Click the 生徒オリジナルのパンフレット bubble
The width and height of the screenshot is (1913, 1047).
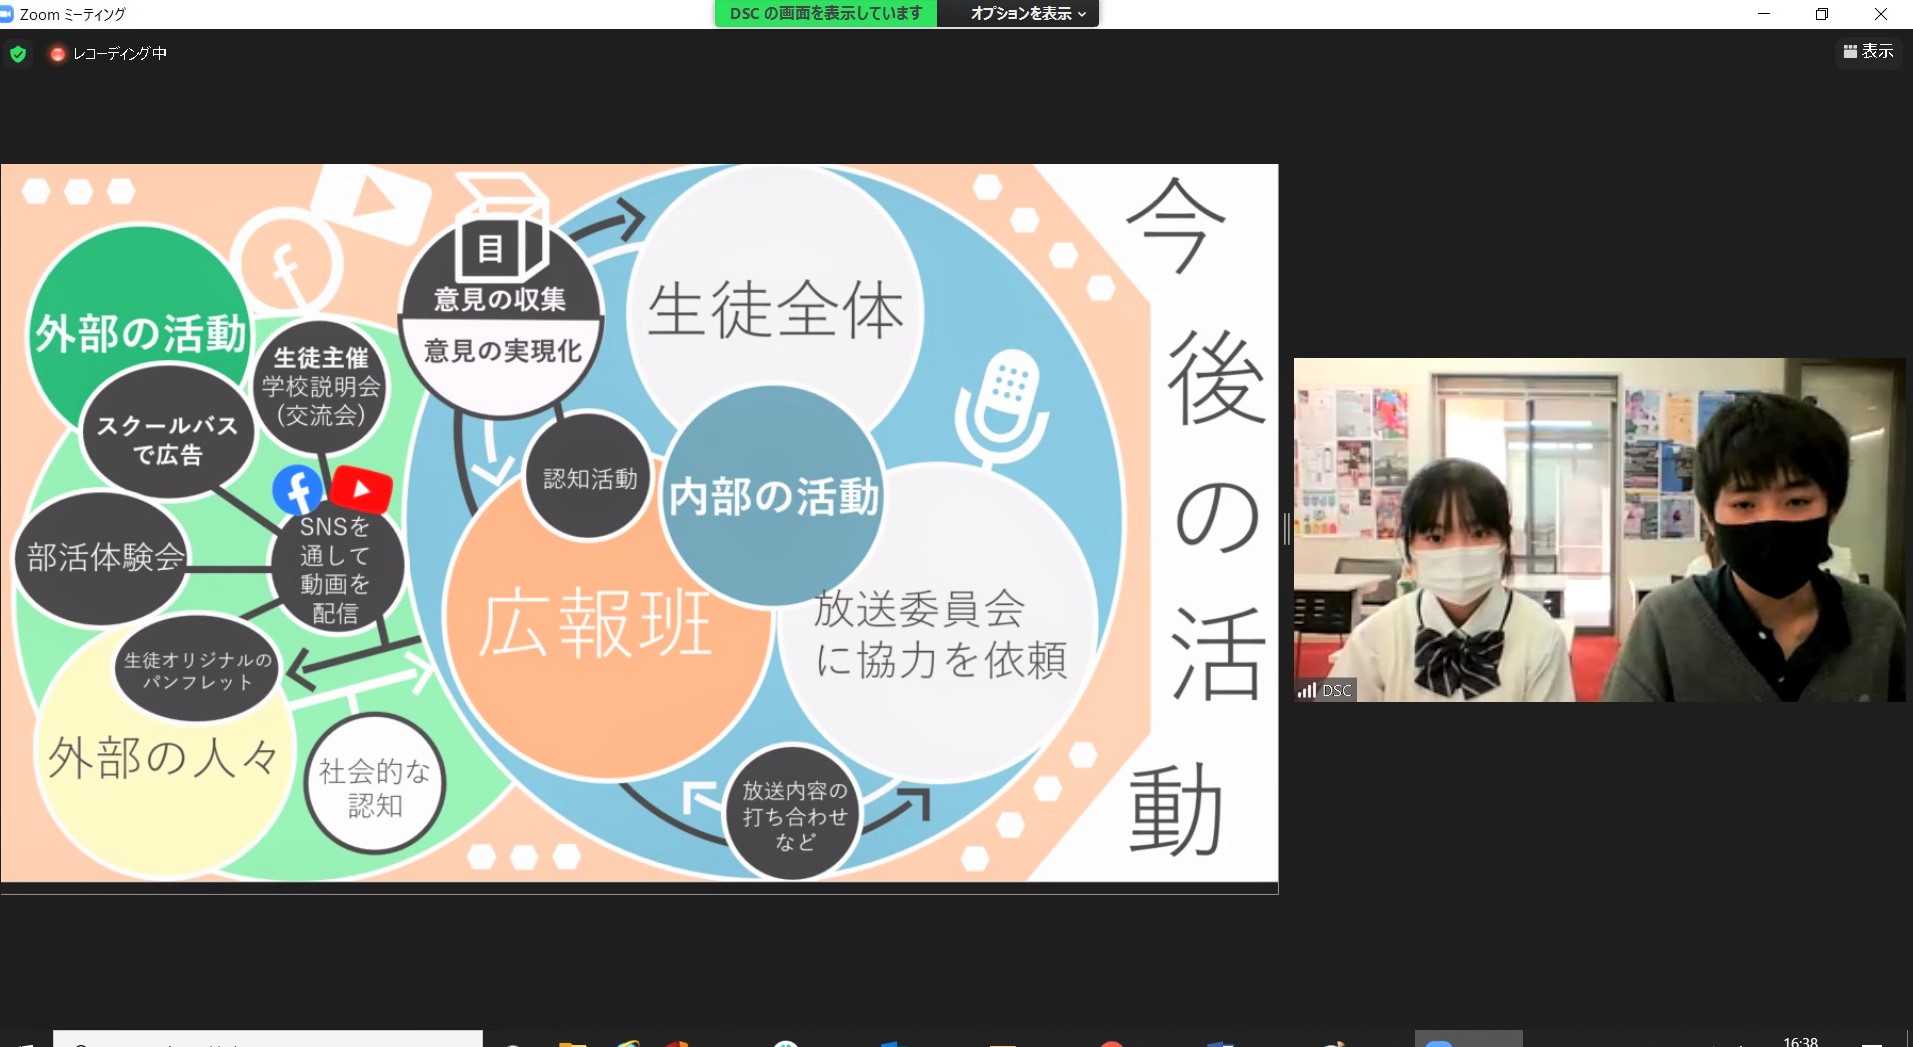[x=197, y=670]
